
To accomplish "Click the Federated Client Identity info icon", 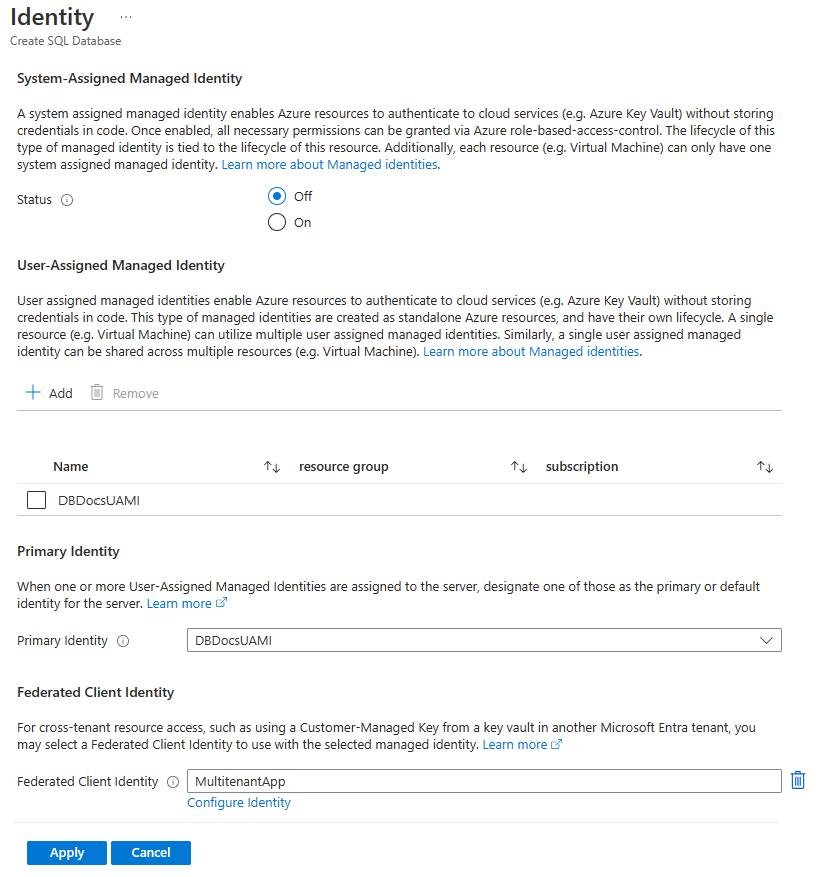I will tap(173, 782).
